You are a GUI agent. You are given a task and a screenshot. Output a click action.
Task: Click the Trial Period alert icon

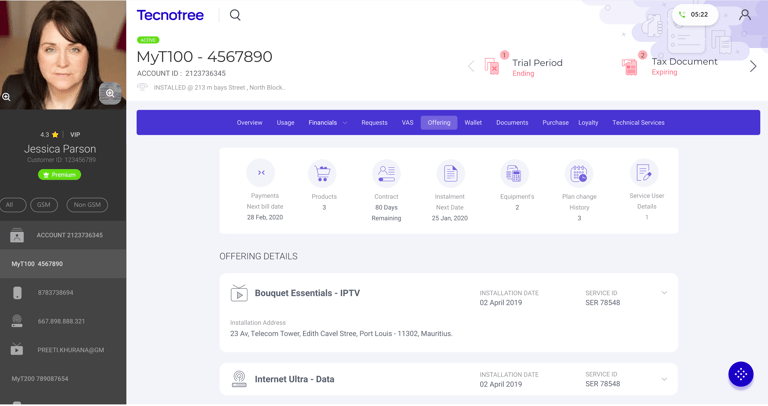[492, 66]
